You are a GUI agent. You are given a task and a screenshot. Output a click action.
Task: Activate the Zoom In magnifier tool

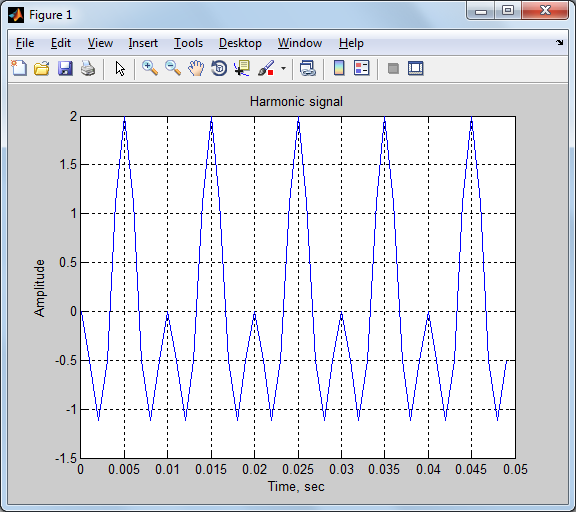click(150, 68)
